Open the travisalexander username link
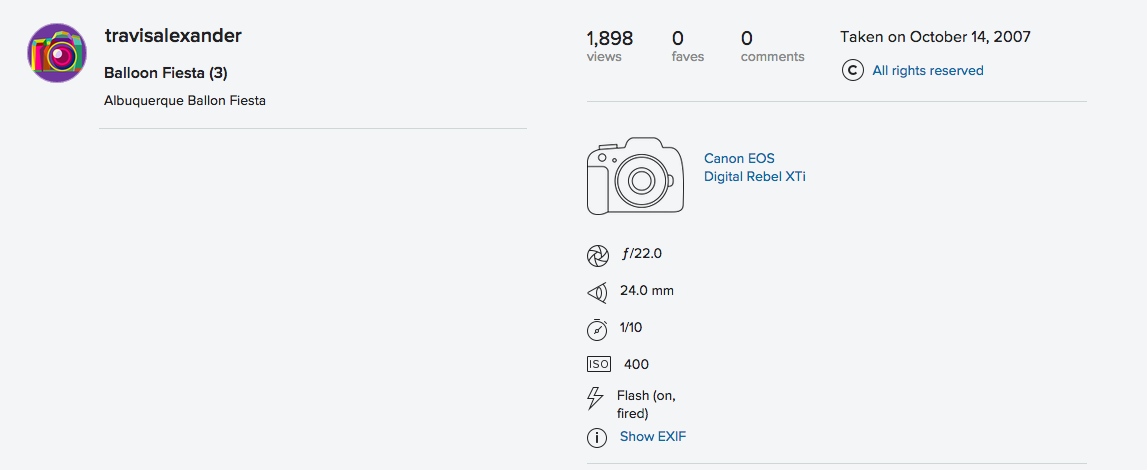1147x470 pixels. click(x=173, y=35)
